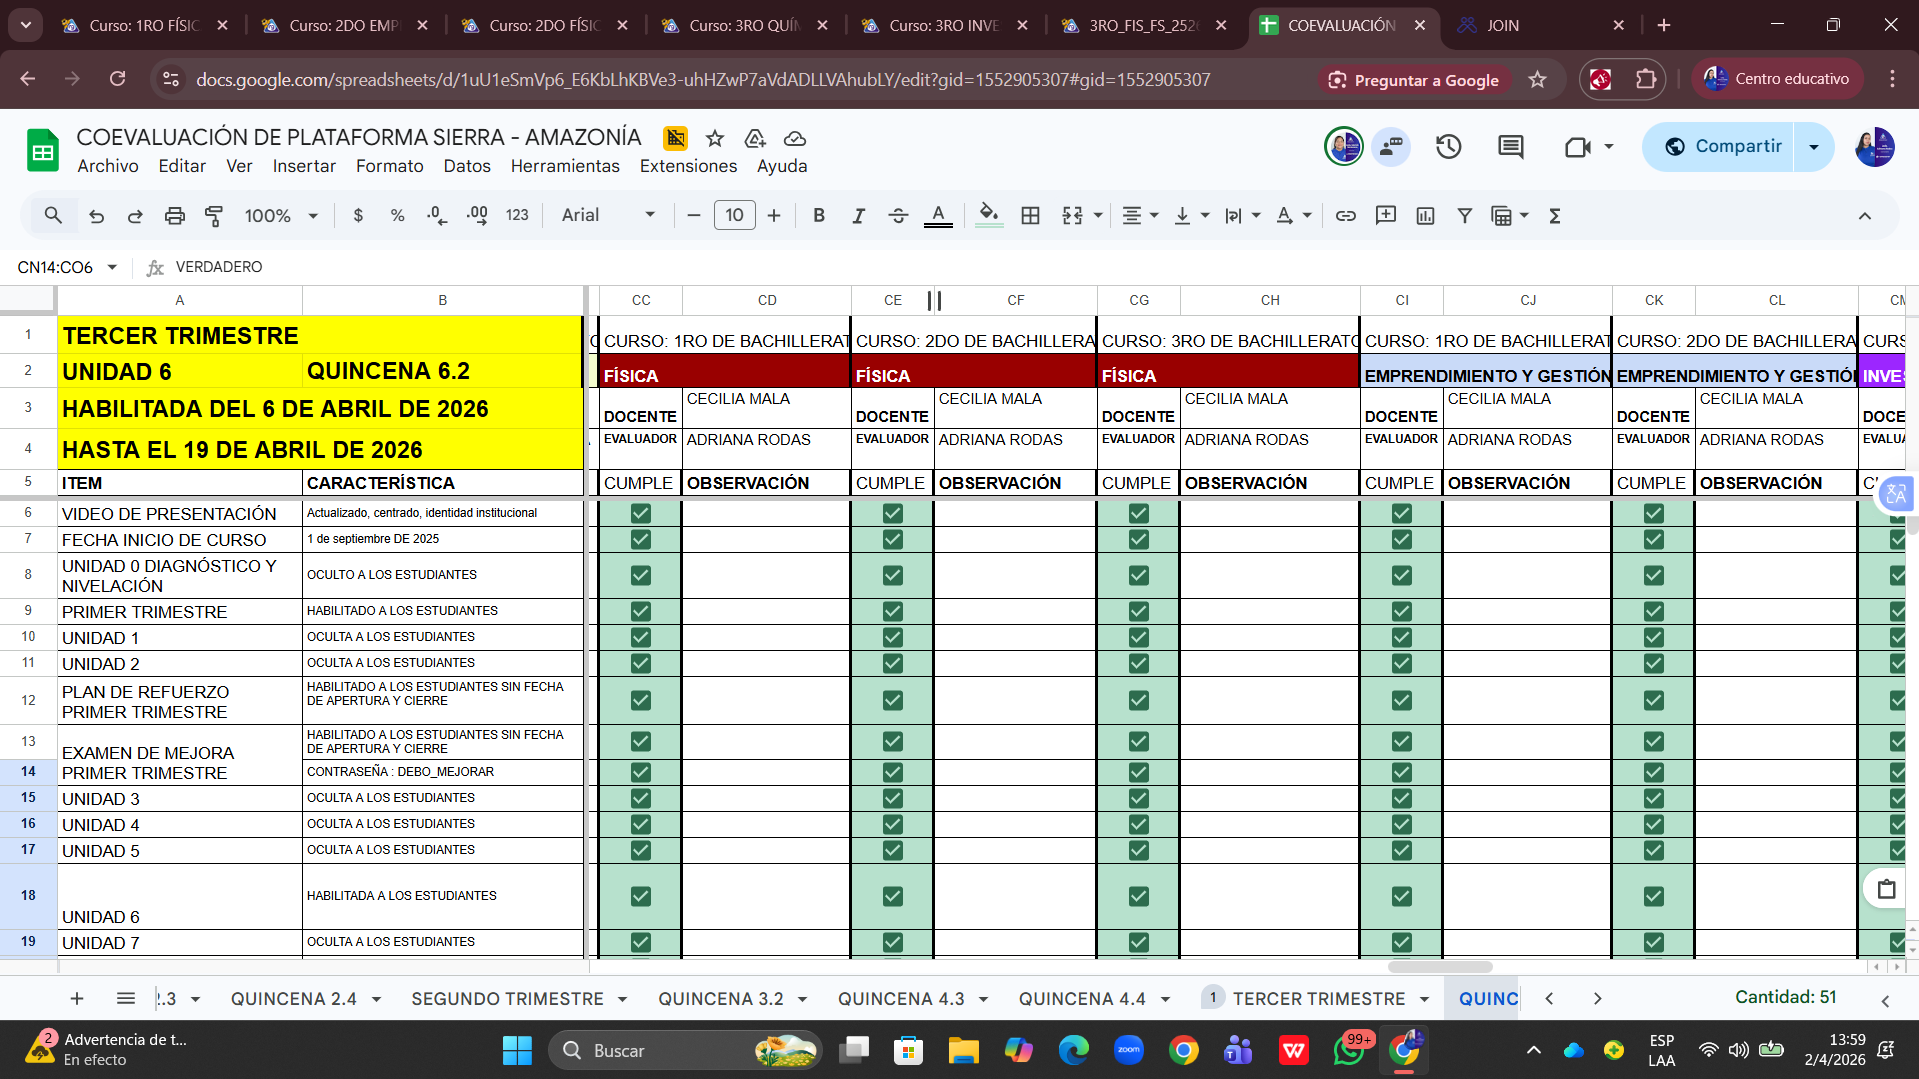Star the spreadsheet document
Screen dimensions: 1919x1079
[714, 138]
